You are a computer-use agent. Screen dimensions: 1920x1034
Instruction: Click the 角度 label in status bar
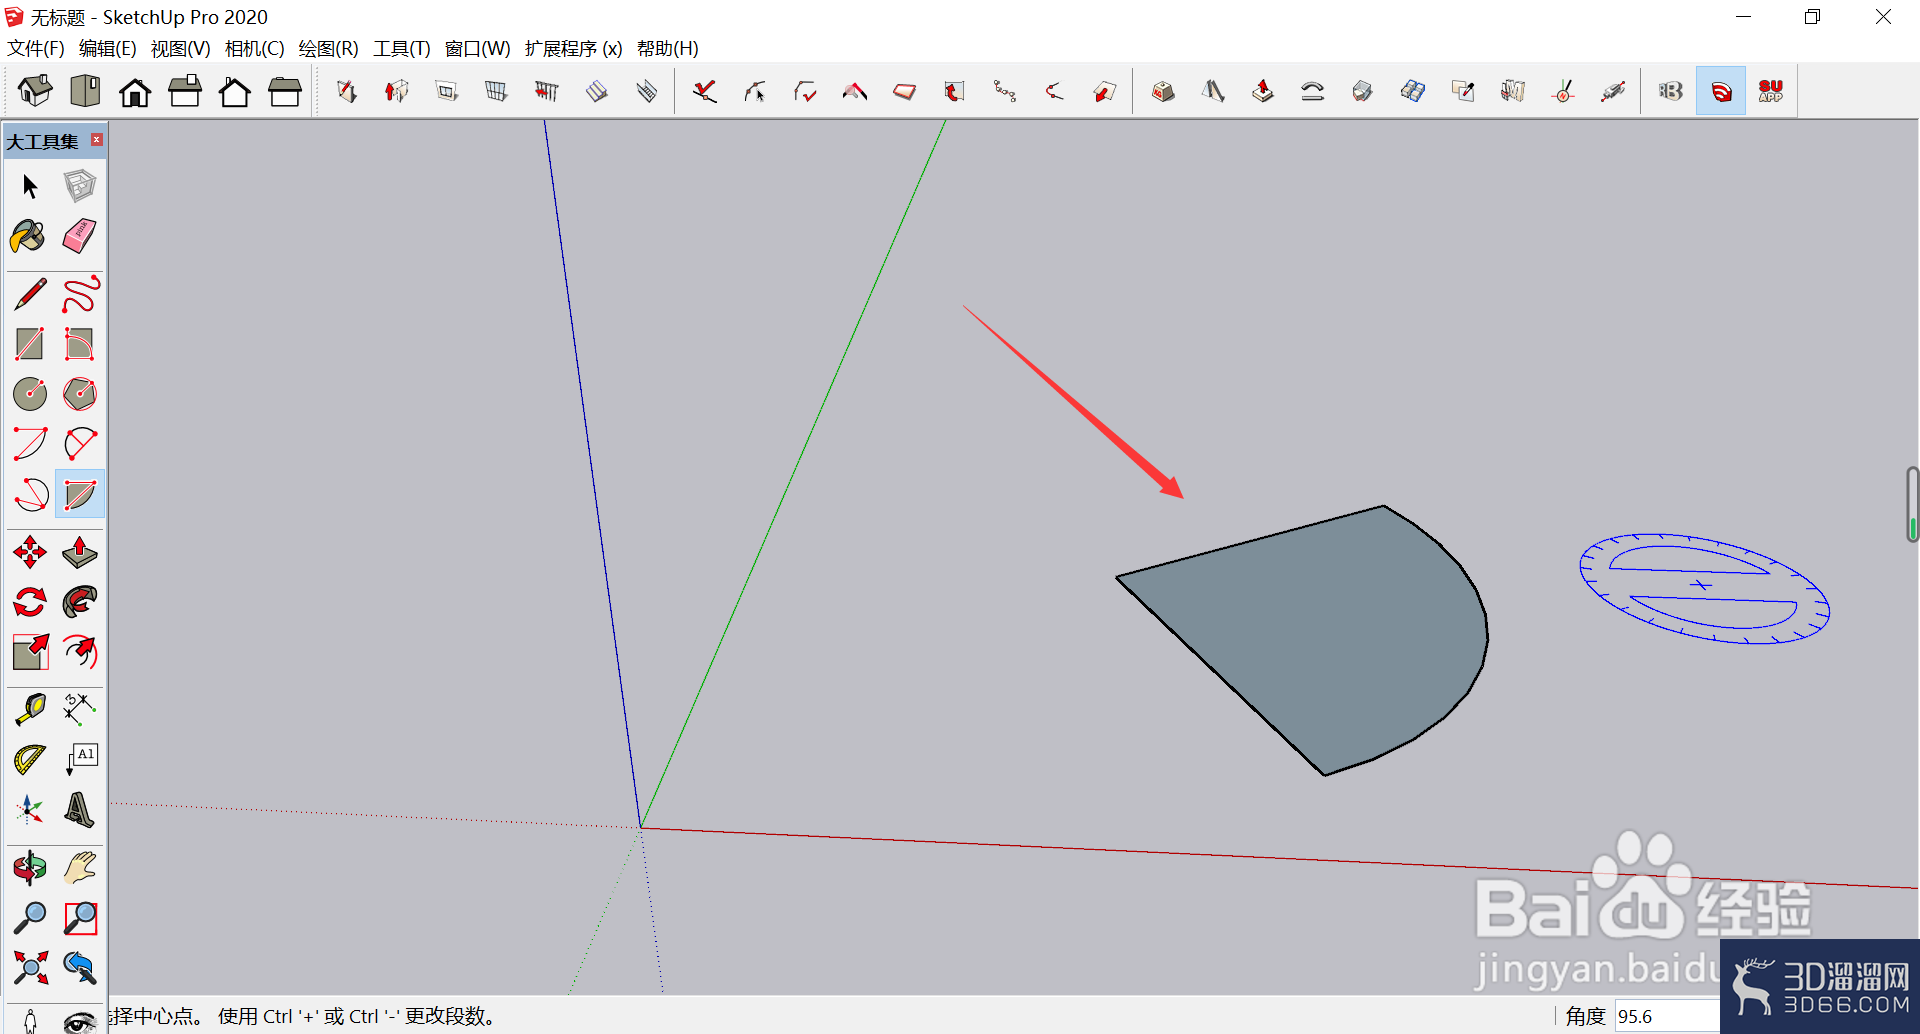tap(1586, 1016)
